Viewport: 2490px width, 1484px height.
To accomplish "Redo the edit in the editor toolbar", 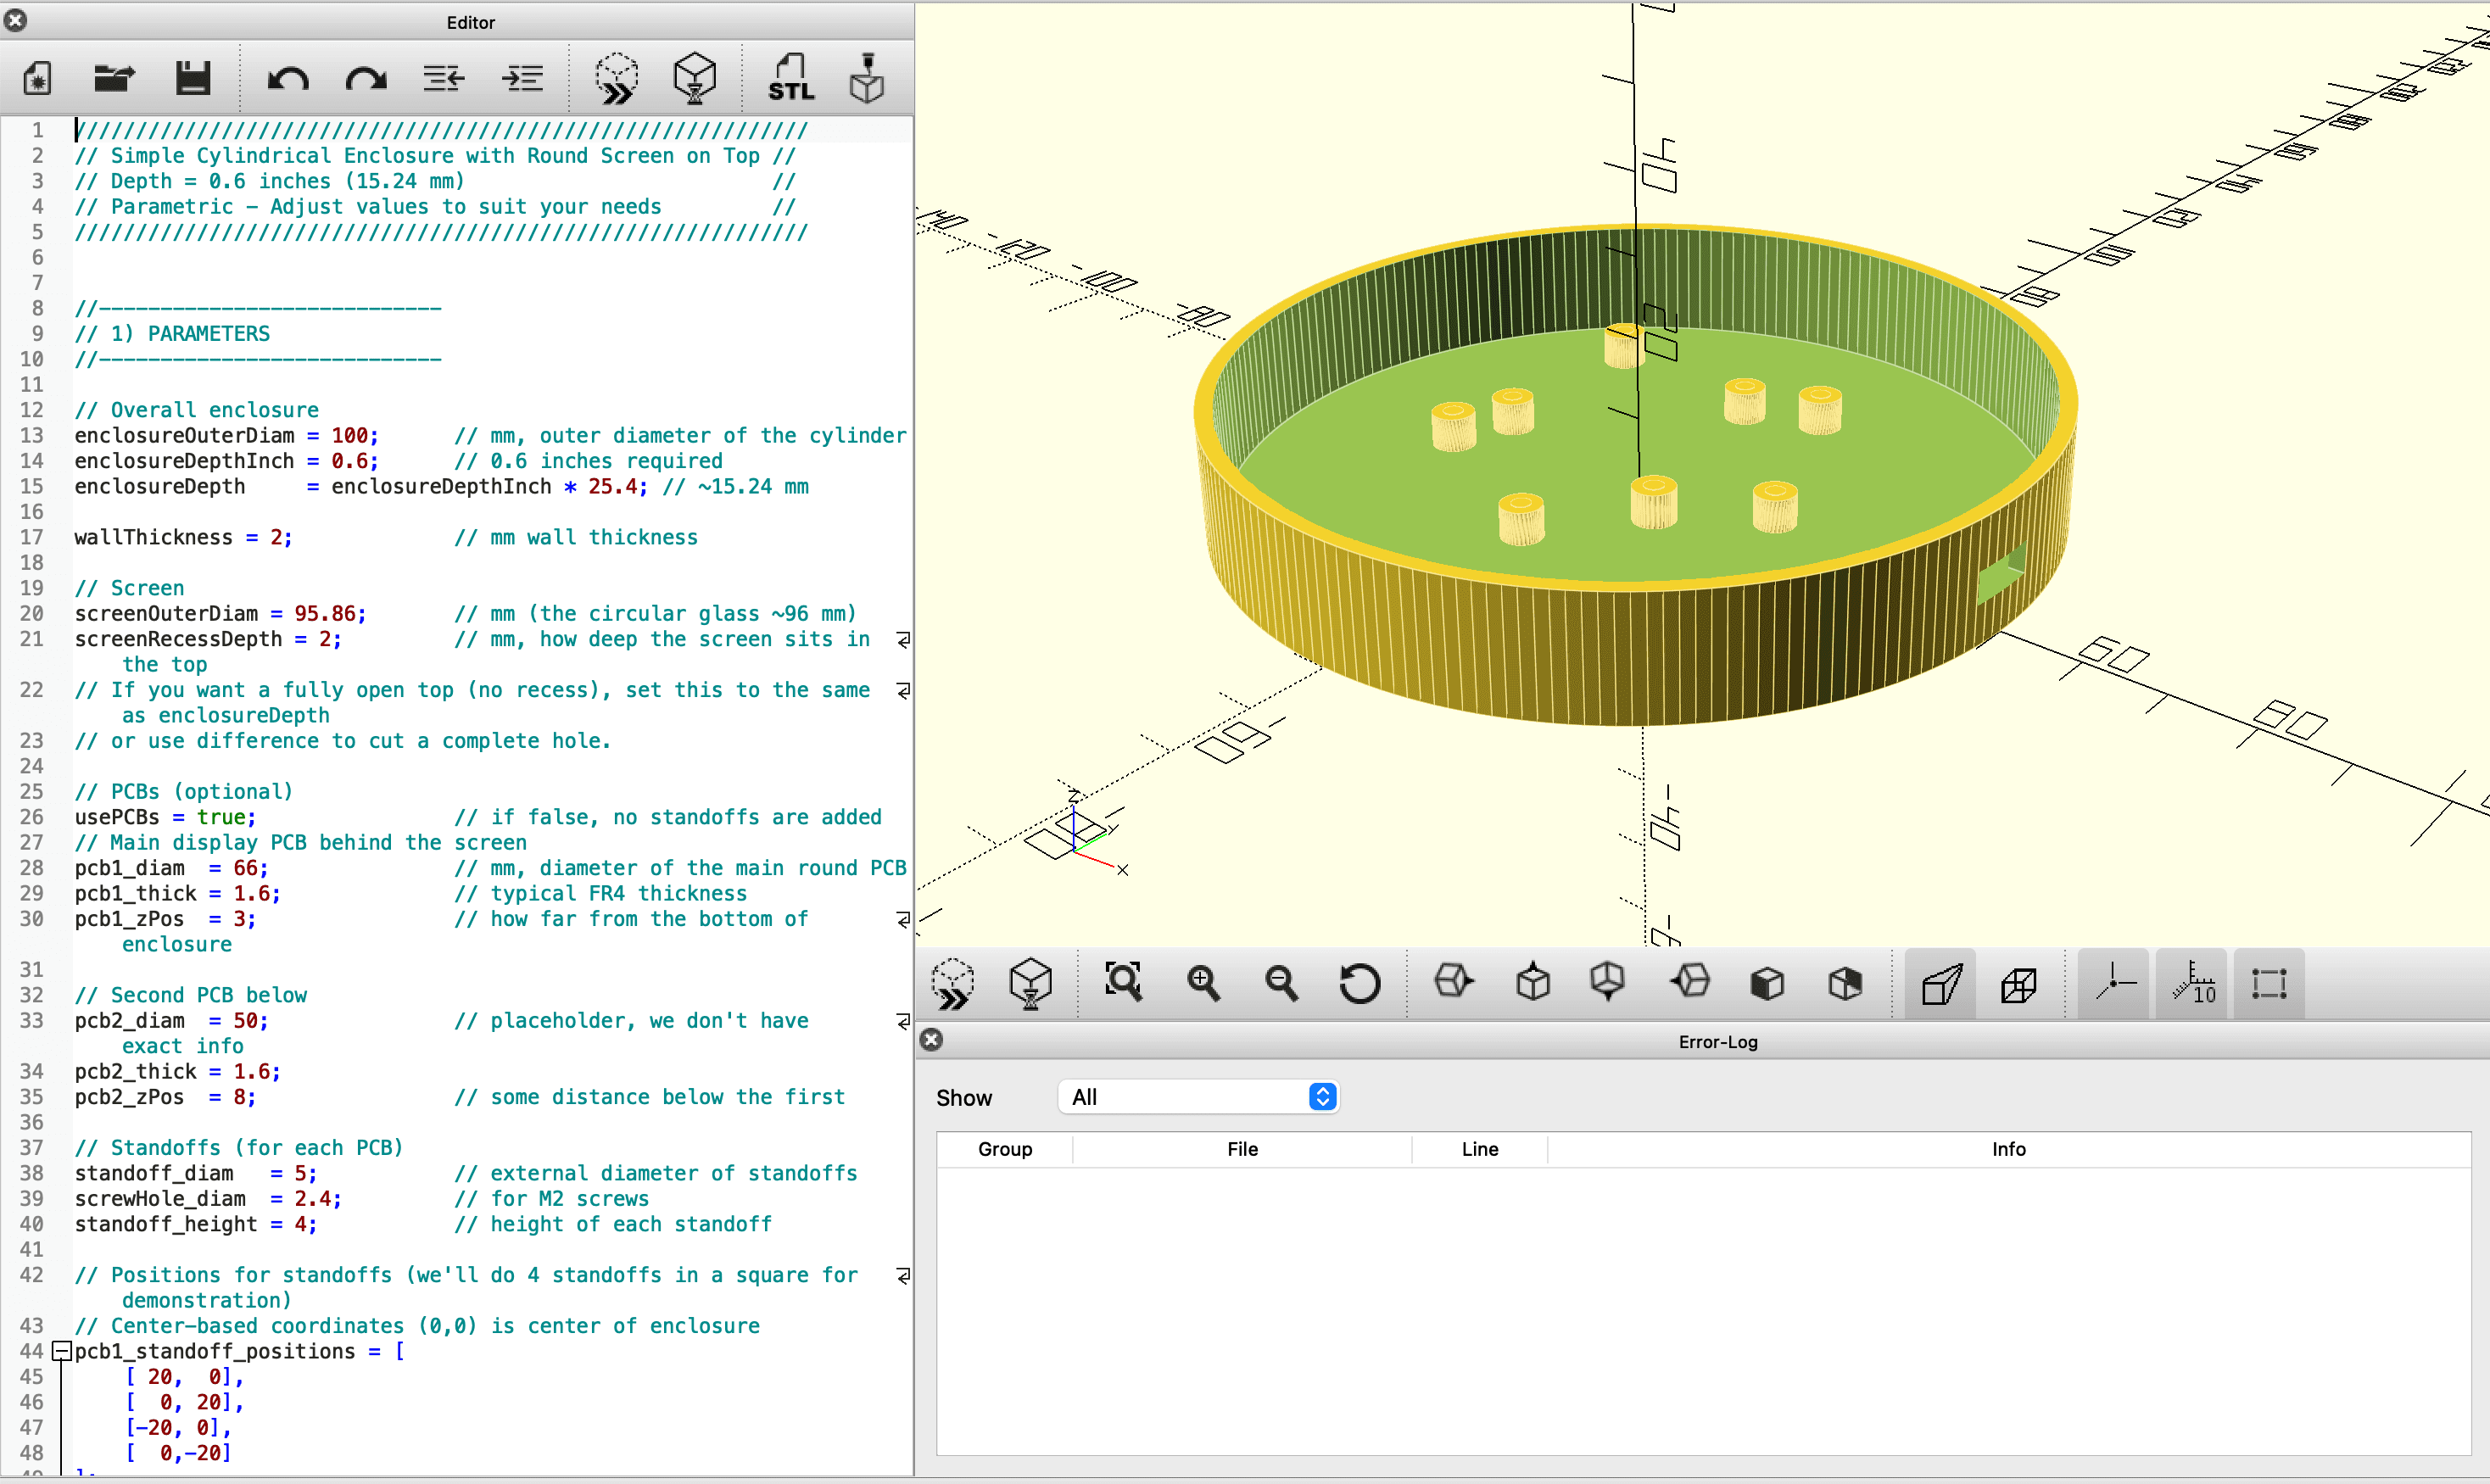I will point(366,78).
